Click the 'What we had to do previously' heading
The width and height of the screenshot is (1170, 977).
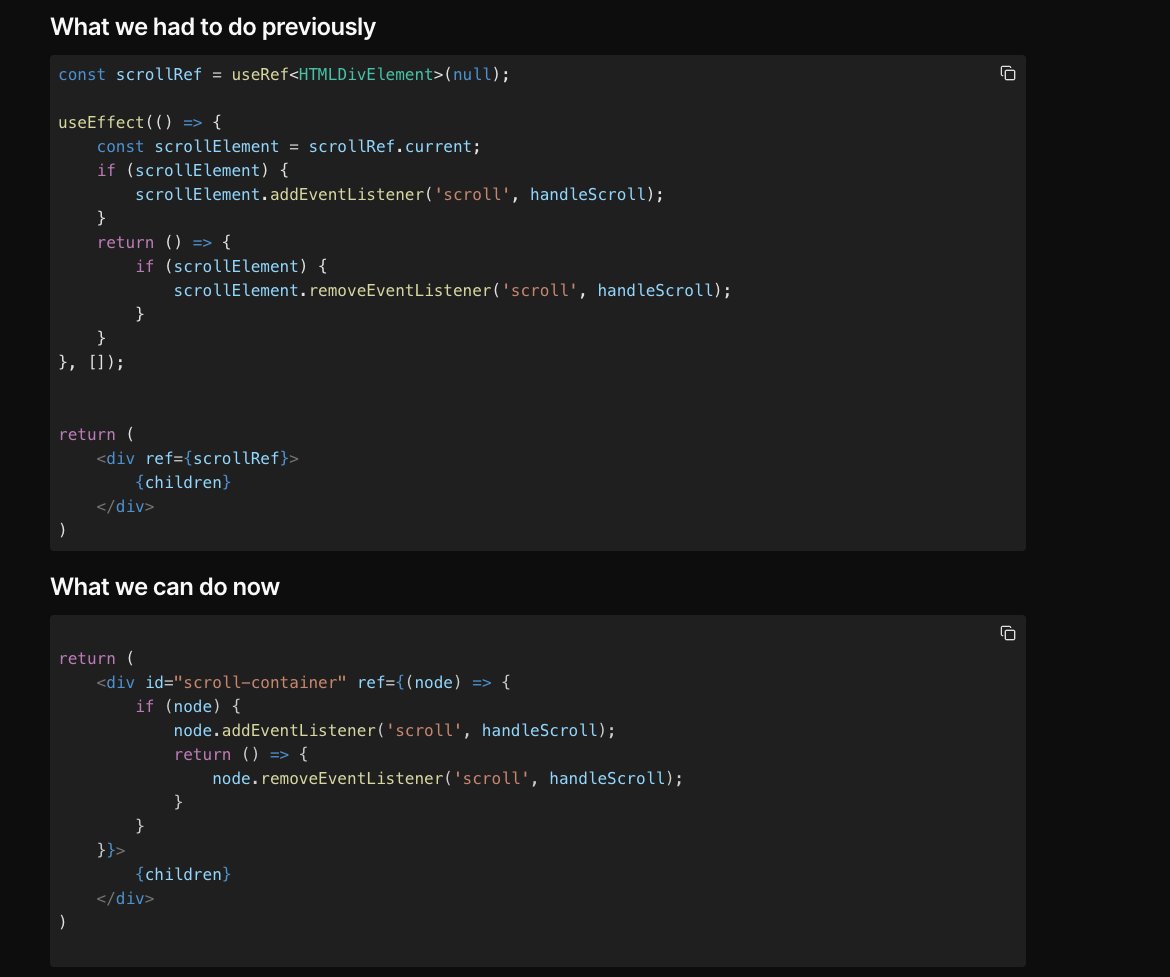pyautogui.click(x=213, y=27)
